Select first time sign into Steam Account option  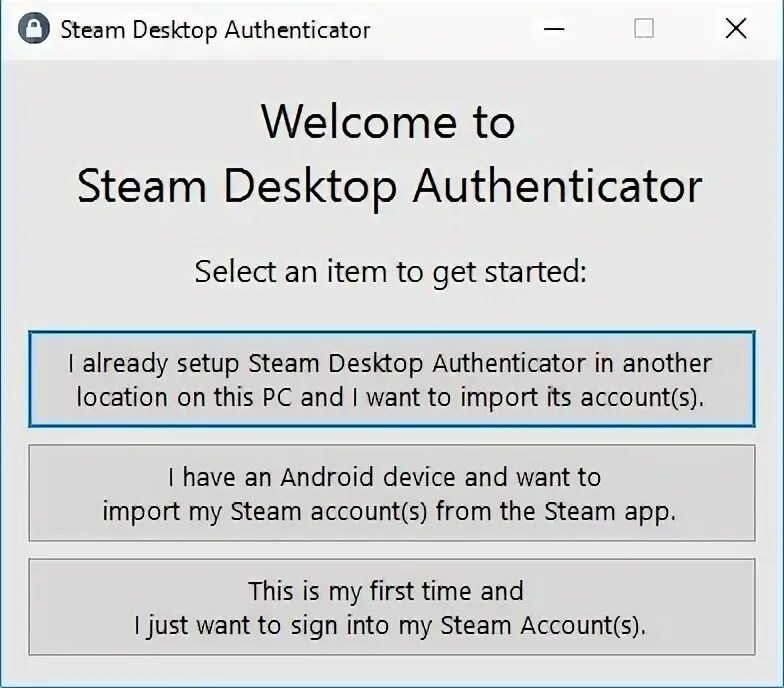point(392,606)
